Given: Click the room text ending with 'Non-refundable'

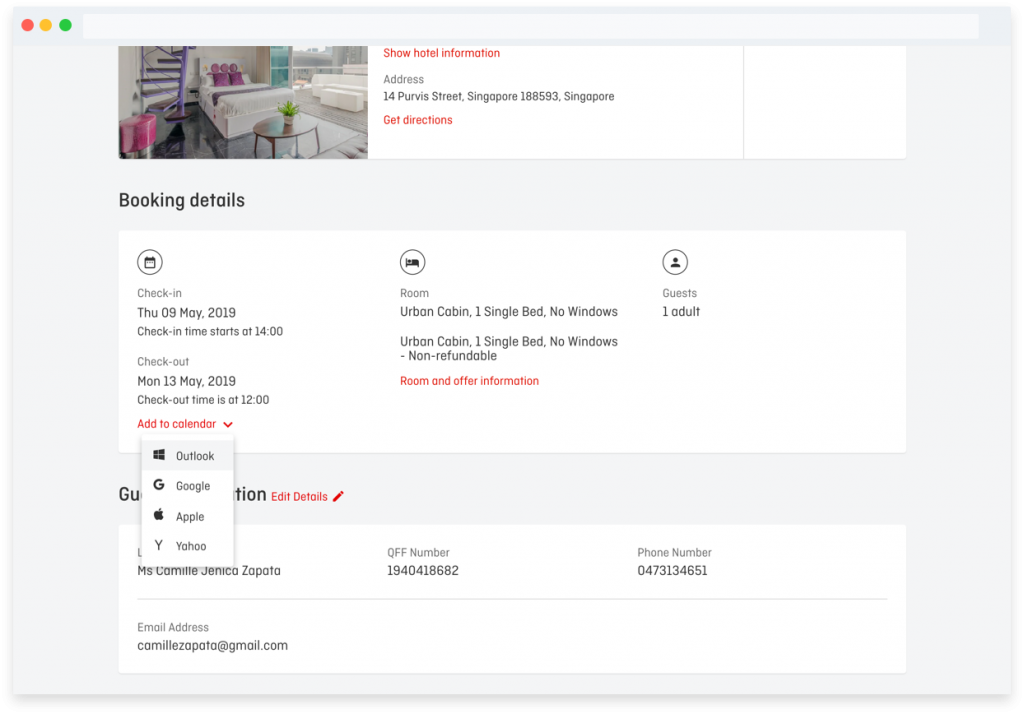Looking at the screenshot, I should coord(509,349).
